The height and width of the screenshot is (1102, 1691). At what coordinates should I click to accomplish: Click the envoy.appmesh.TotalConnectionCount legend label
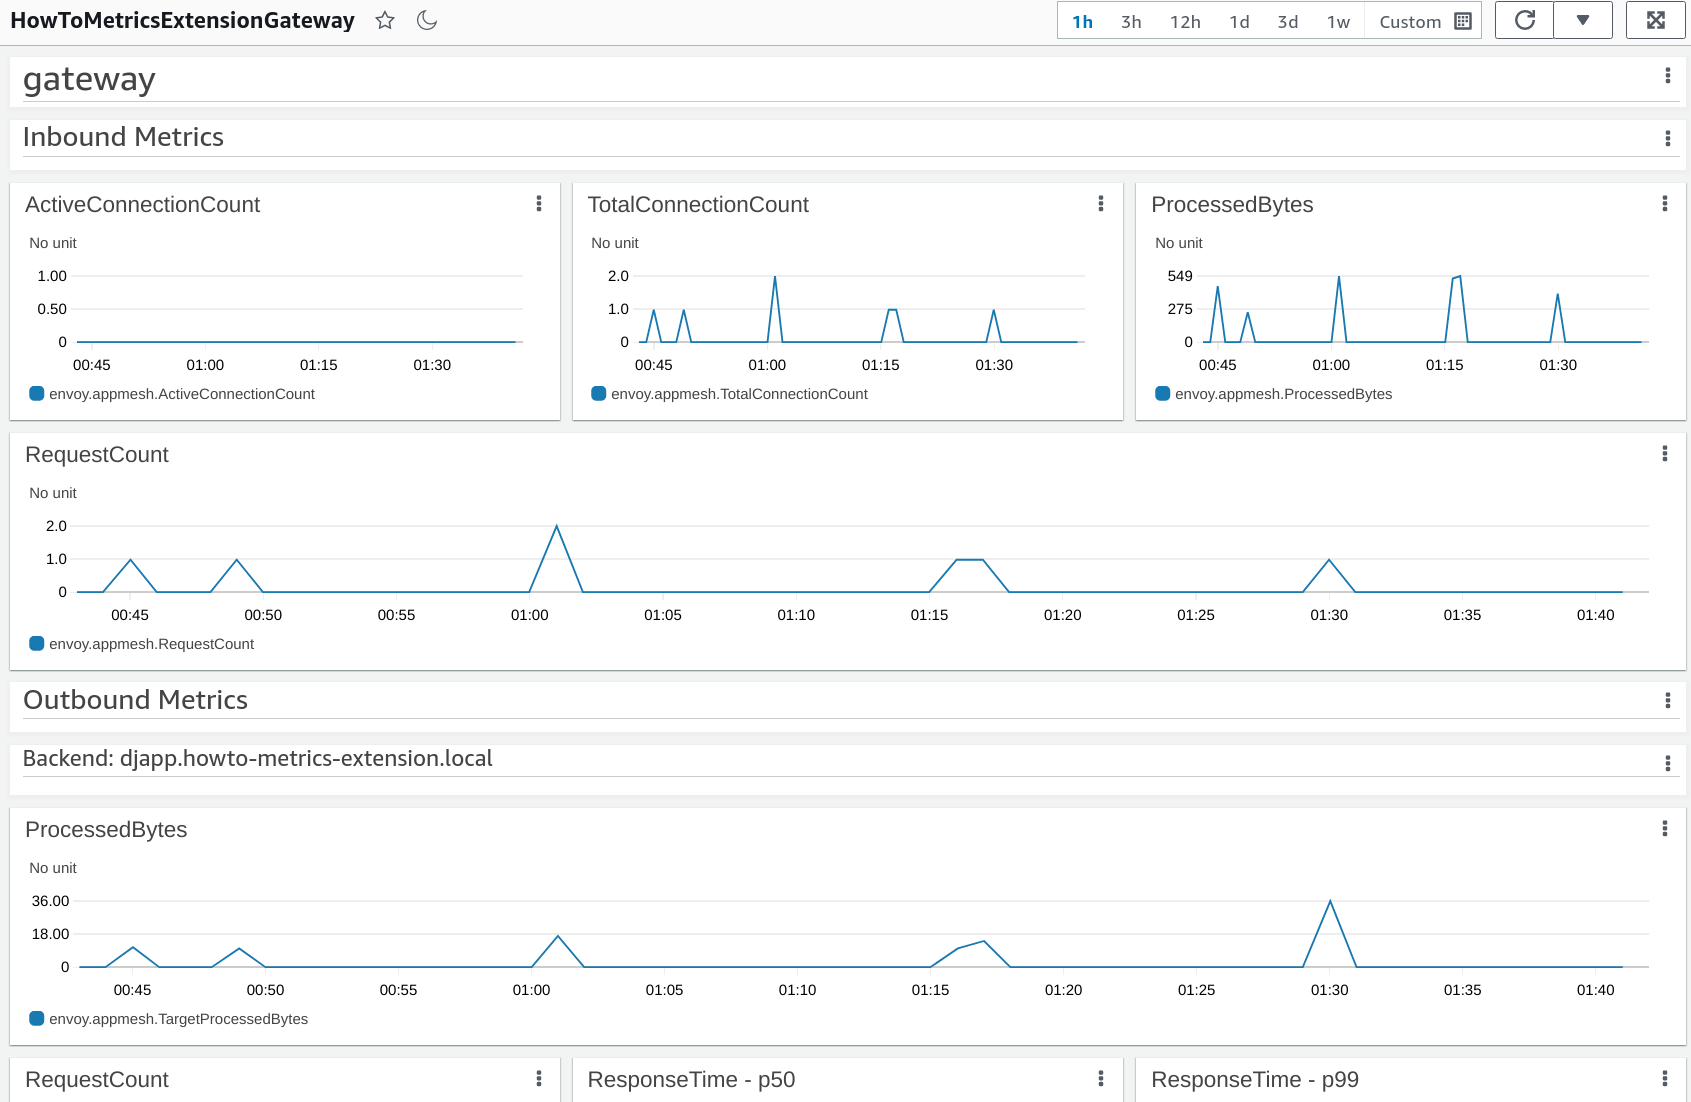pyautogui.click(x=739, y=394)
